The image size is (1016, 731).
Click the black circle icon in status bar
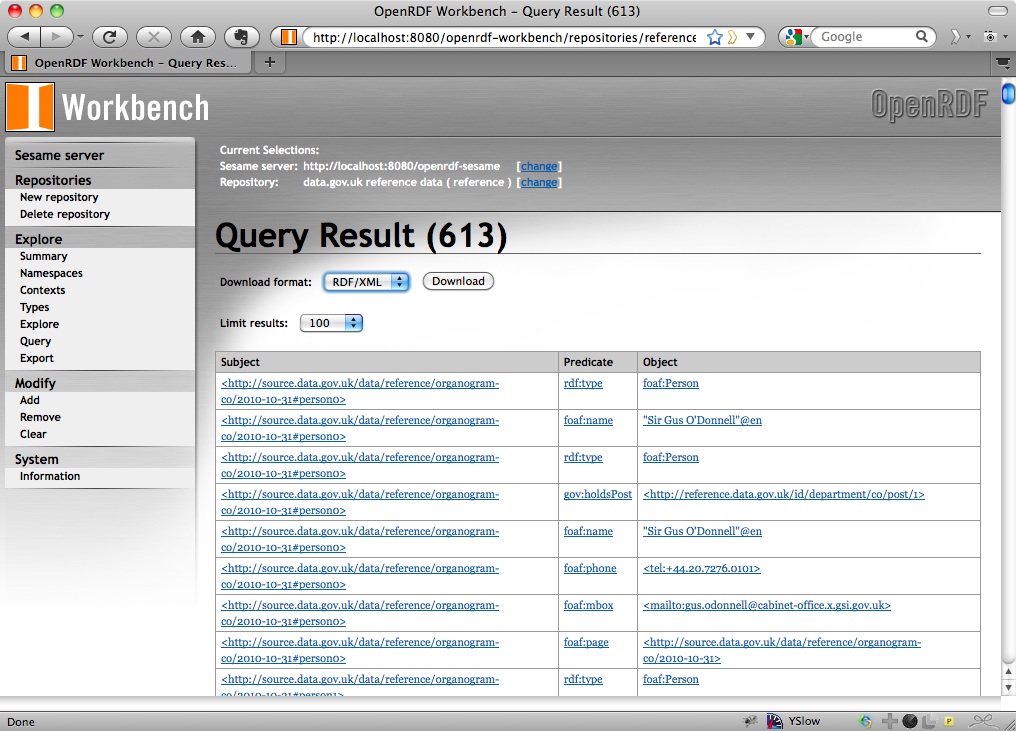910,721
